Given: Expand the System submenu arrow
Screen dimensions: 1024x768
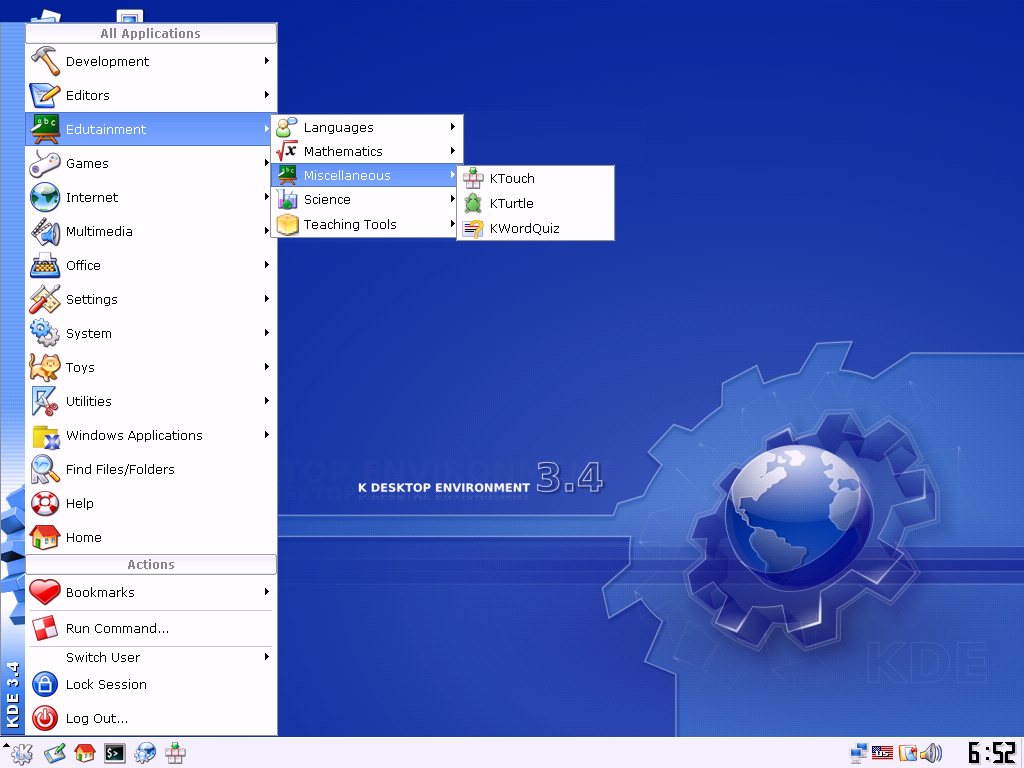Looking at the screenshot, I should pyautogui.click(x=266, y=332).
